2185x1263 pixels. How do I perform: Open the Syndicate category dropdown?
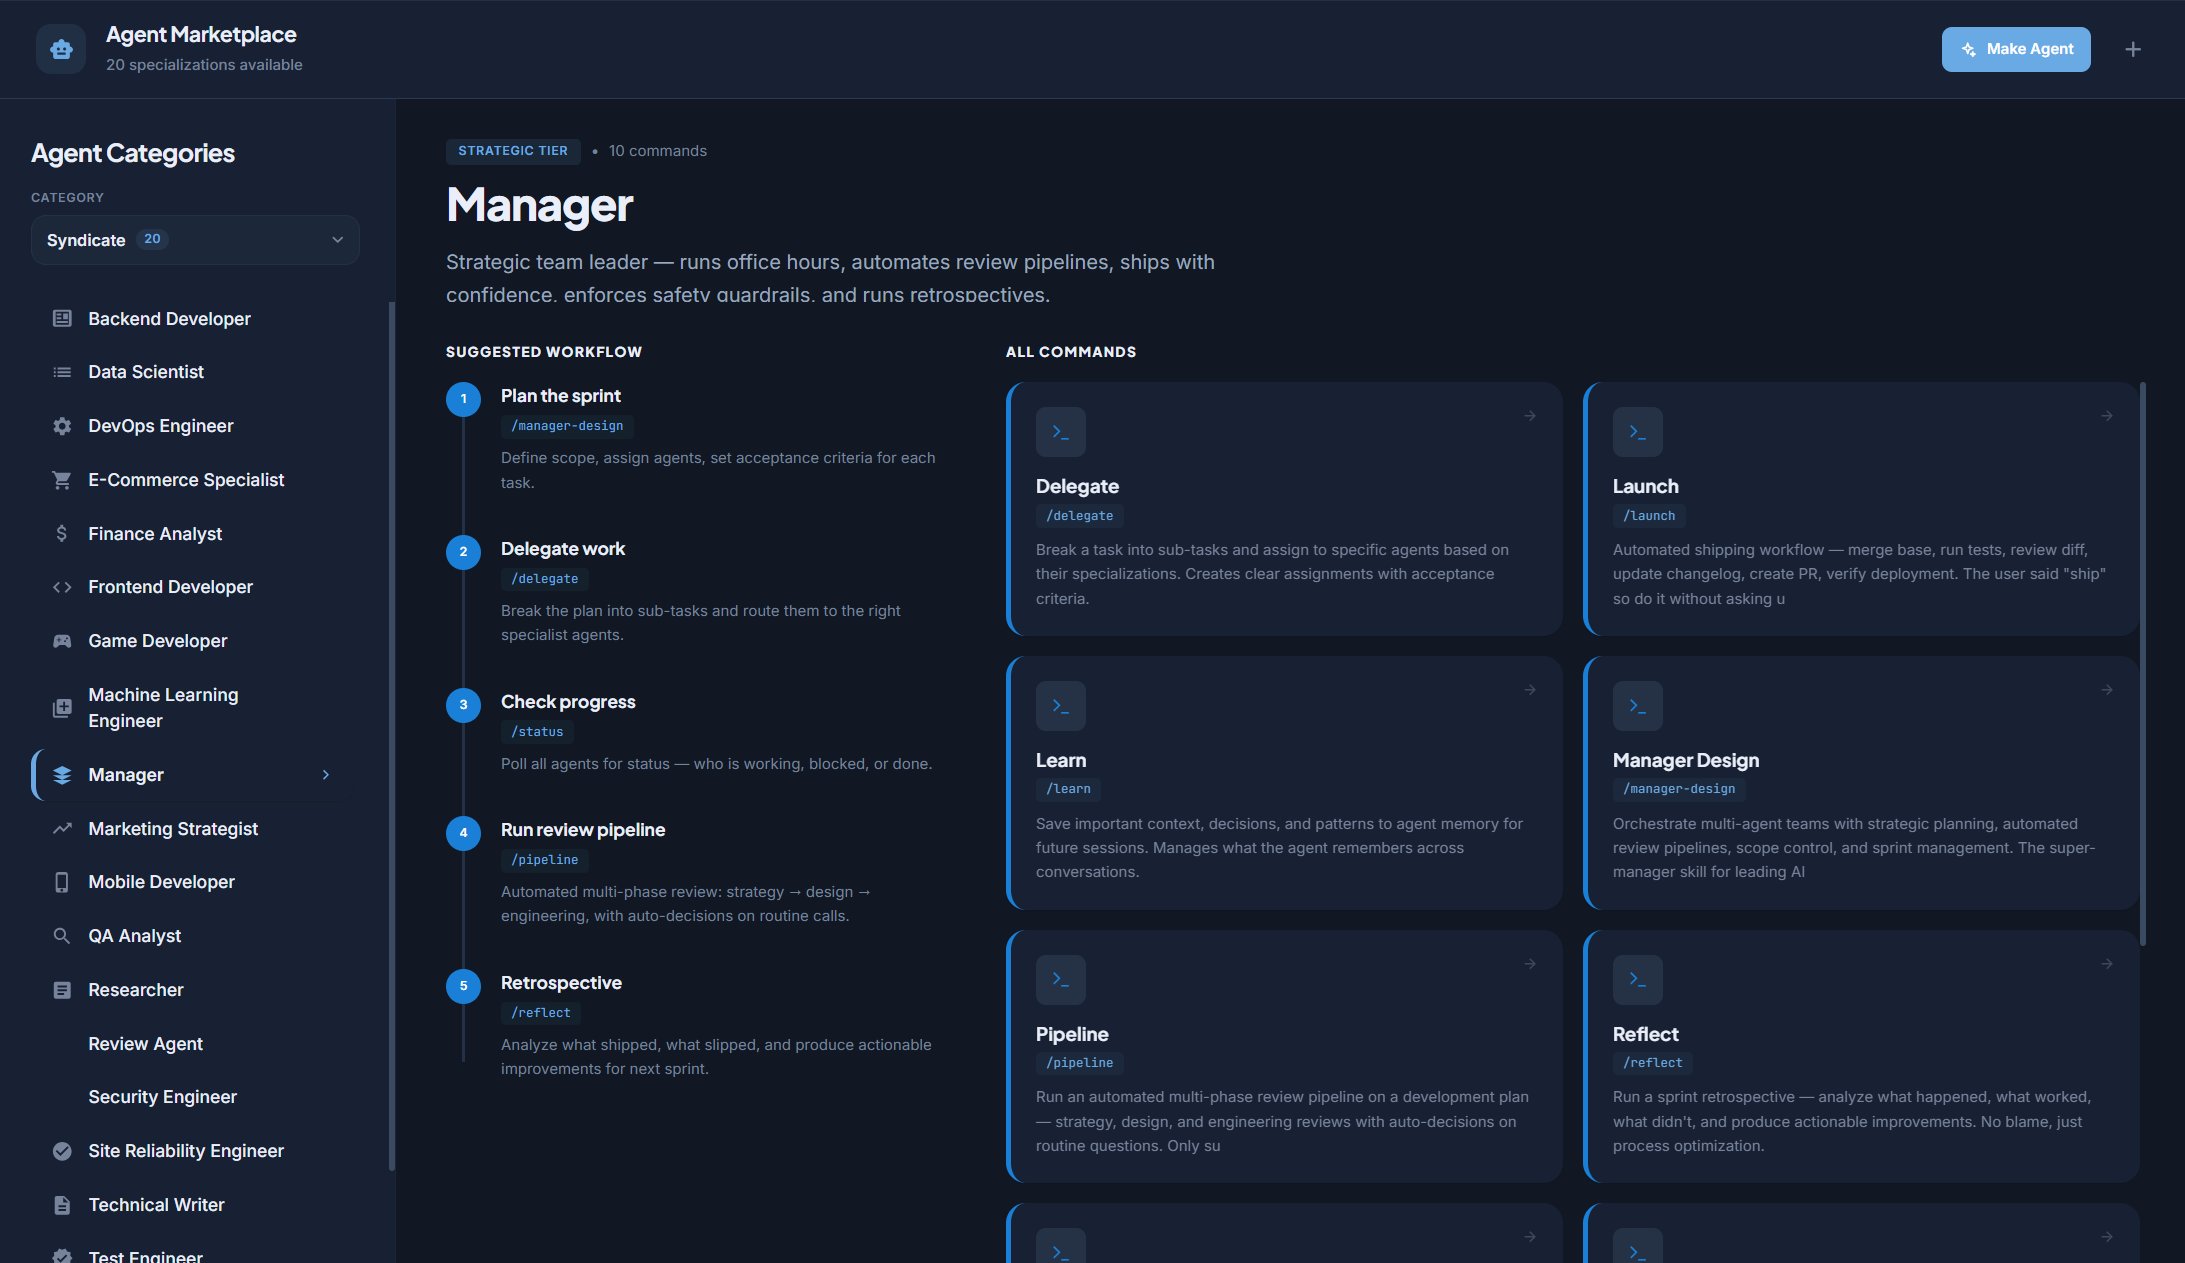pyautogui.click(x=195, y=240)
